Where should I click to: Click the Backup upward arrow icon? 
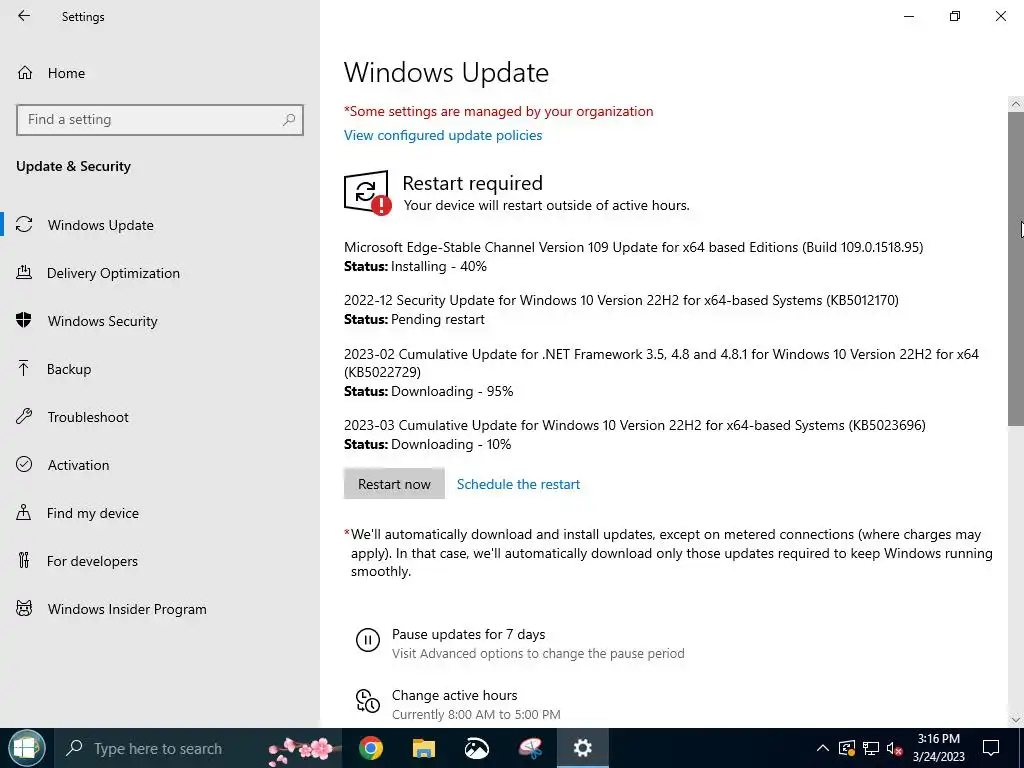point(24,368)
